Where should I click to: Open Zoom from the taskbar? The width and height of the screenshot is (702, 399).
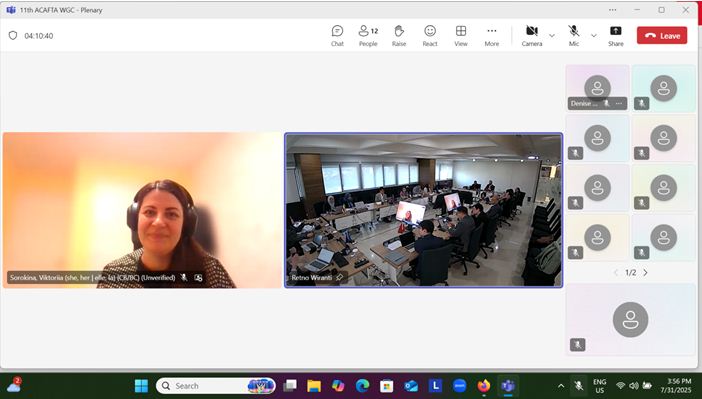(x=459, y=386)
